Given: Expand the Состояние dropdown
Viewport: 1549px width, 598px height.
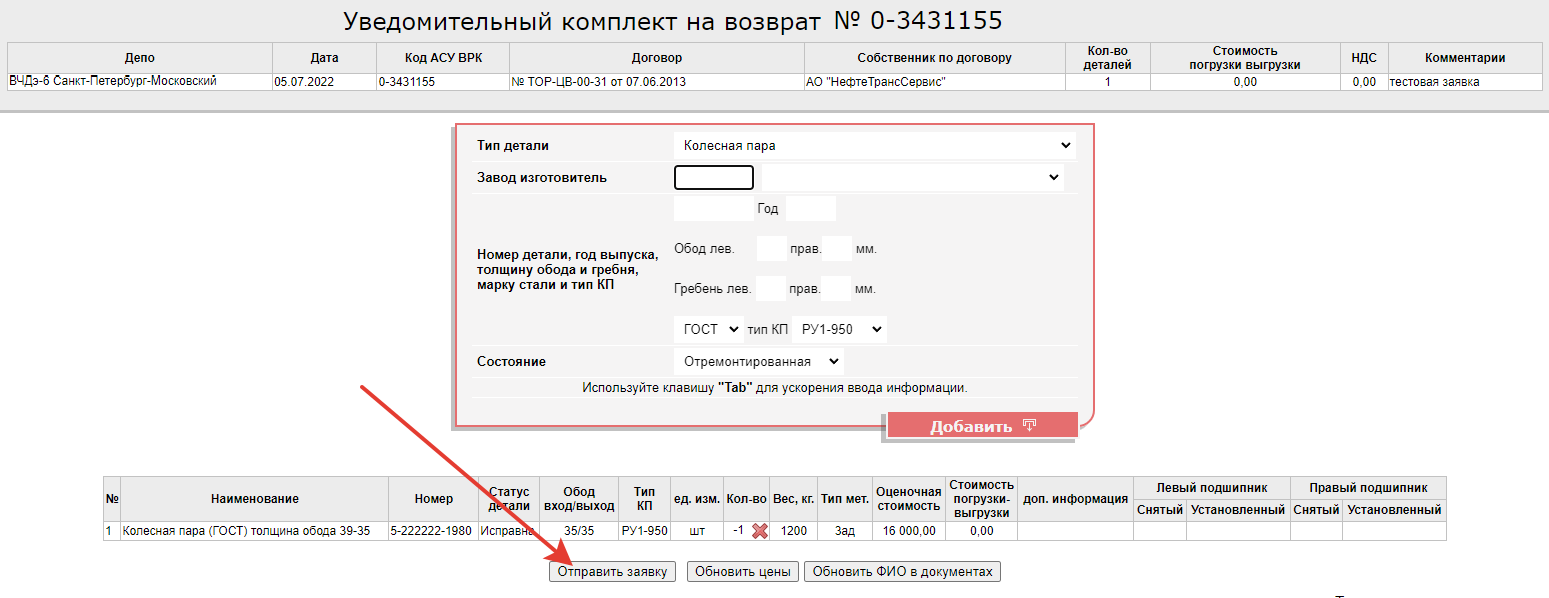Looking at the screenshot, I should click(759, 361).
